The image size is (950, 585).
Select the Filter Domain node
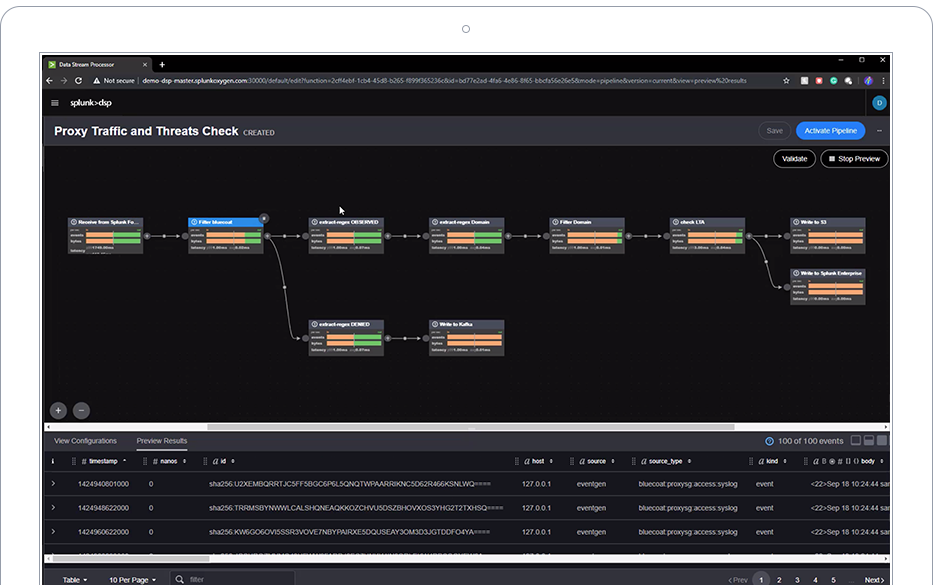click(x=586, y=236)
